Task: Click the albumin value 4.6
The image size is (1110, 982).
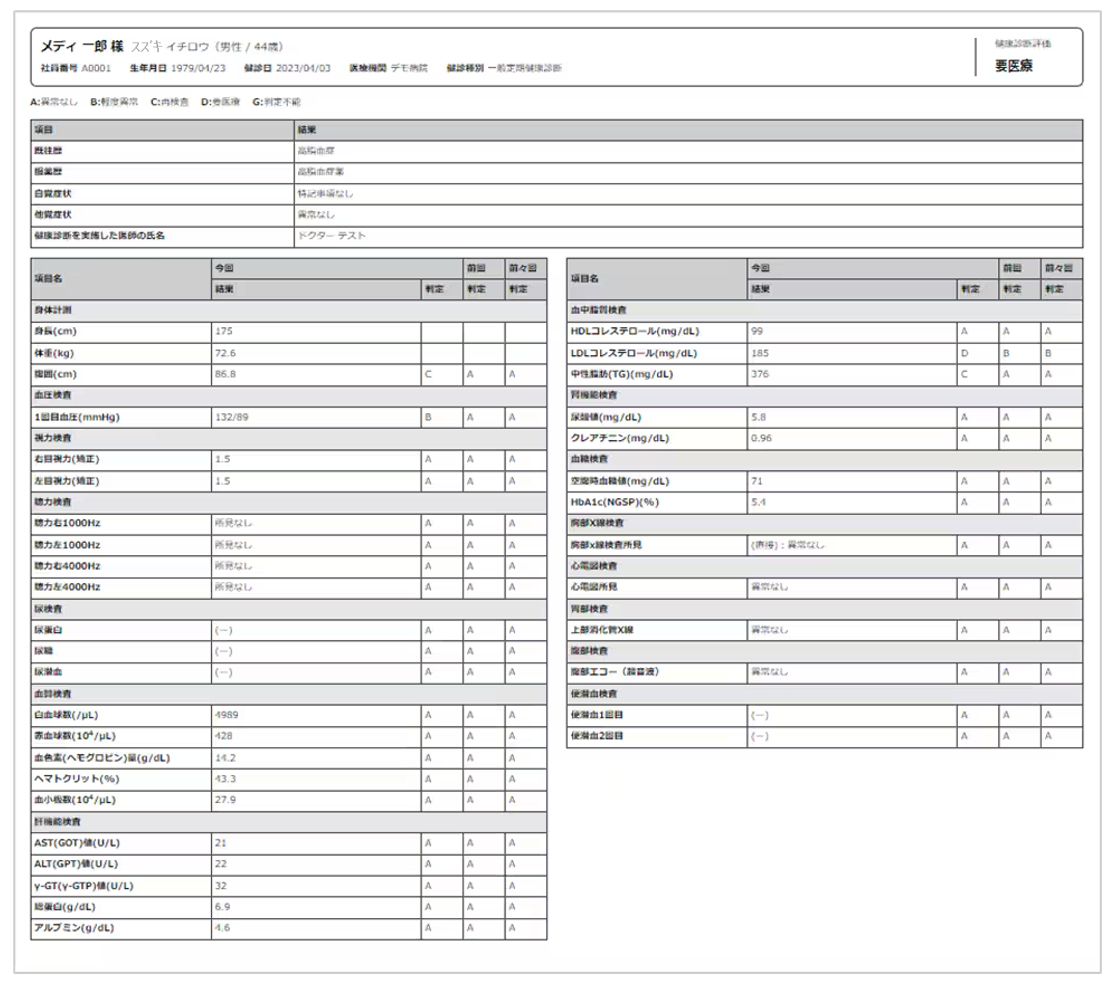Action: (x=222, y=928)
